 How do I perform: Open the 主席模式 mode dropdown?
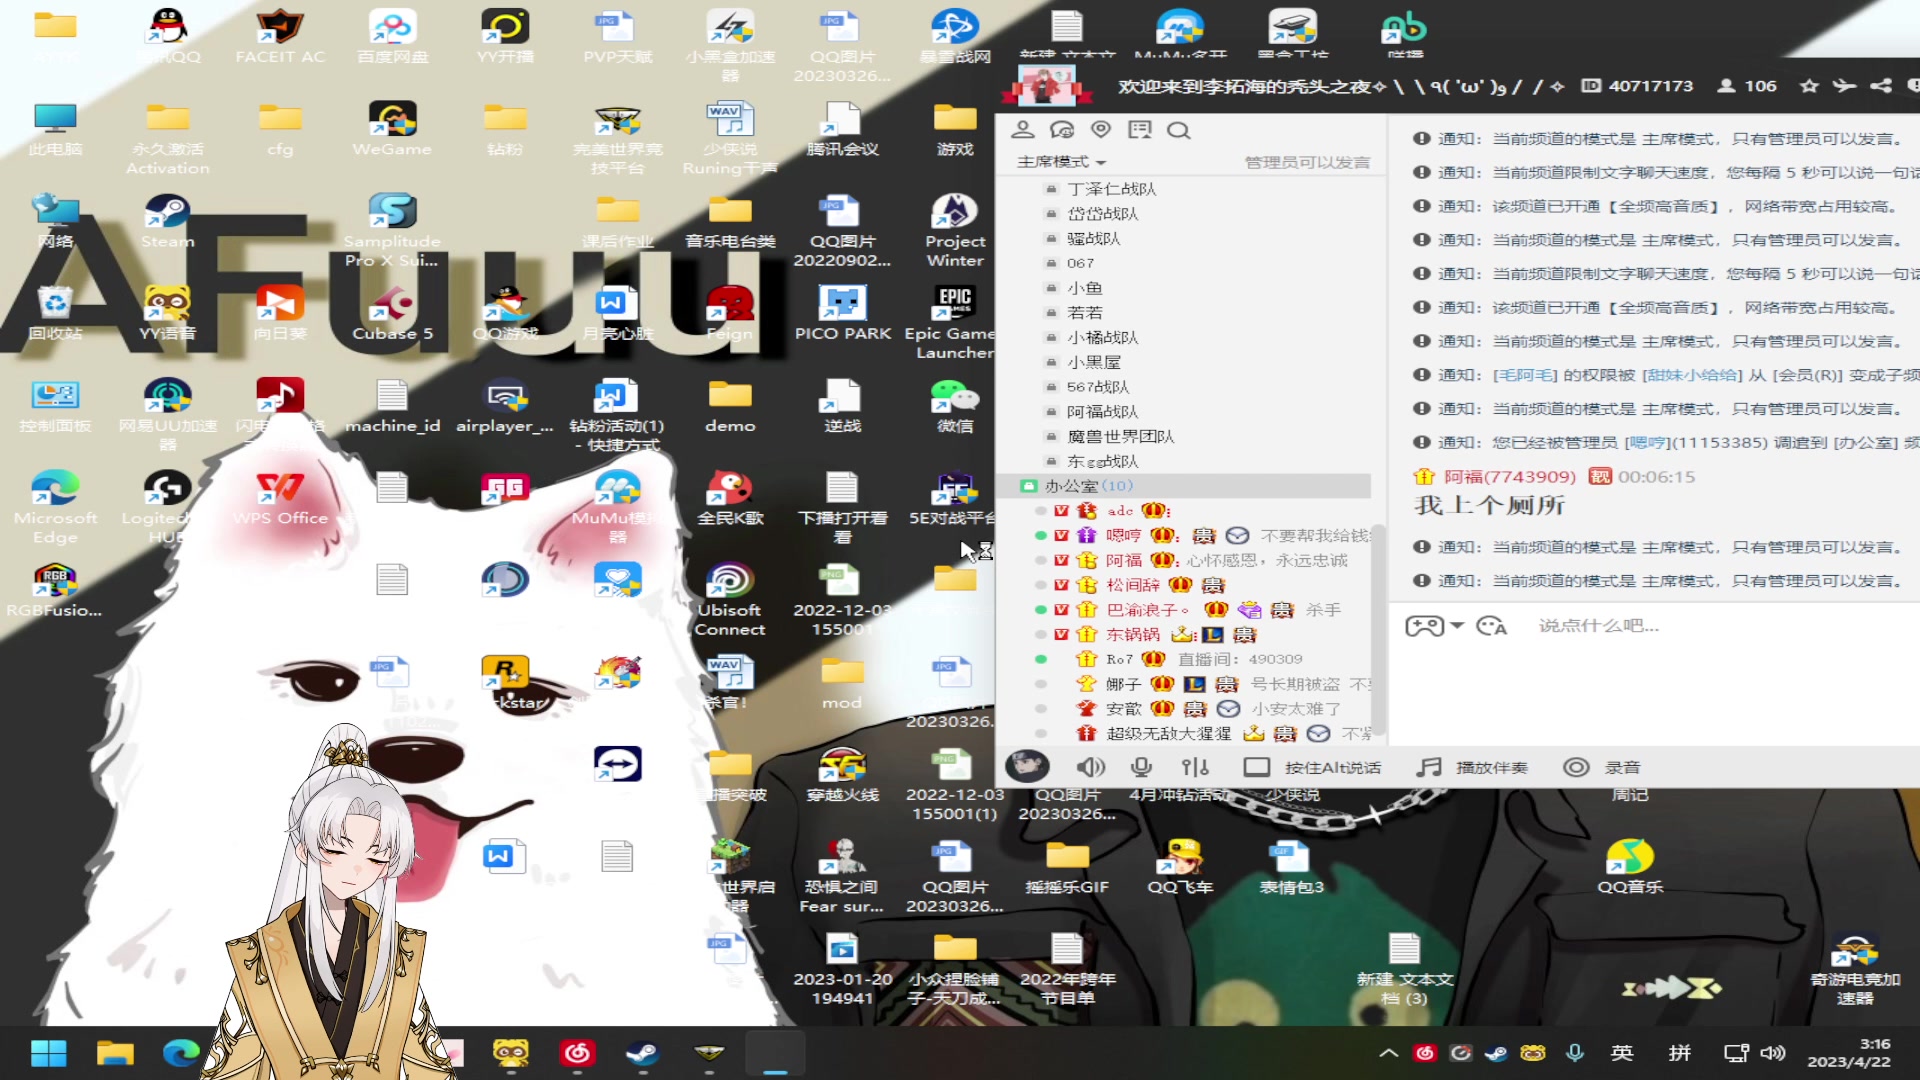tap(1061, 162)
